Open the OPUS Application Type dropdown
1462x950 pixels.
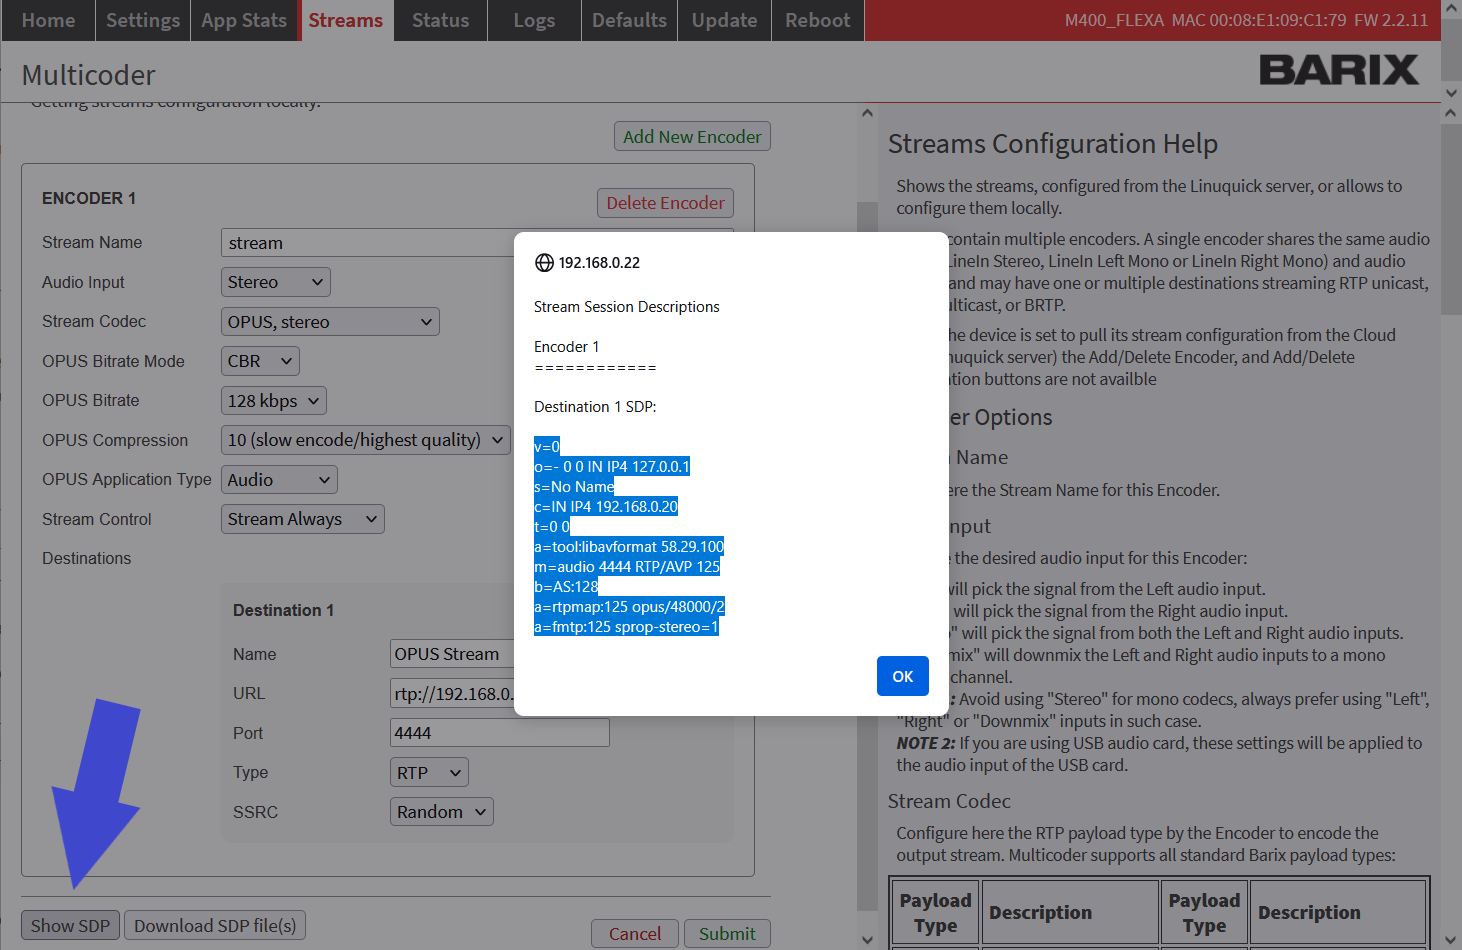click(278, 480)
